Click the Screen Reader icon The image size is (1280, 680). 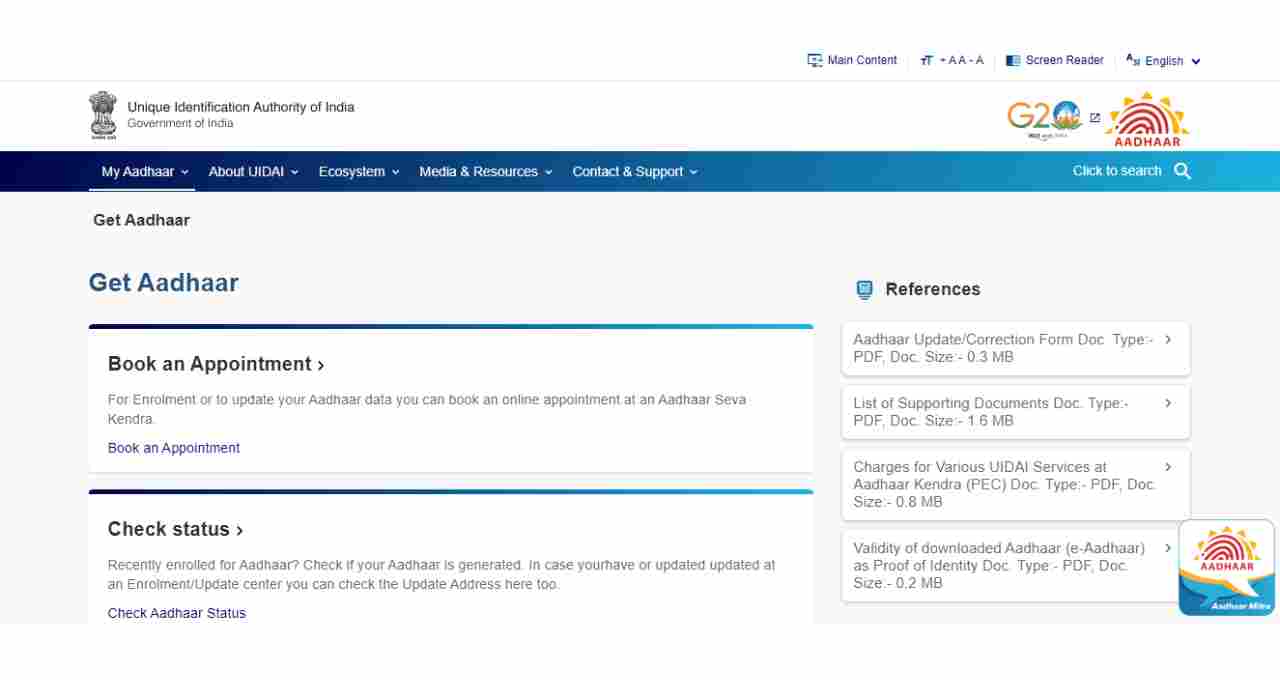1013,61
